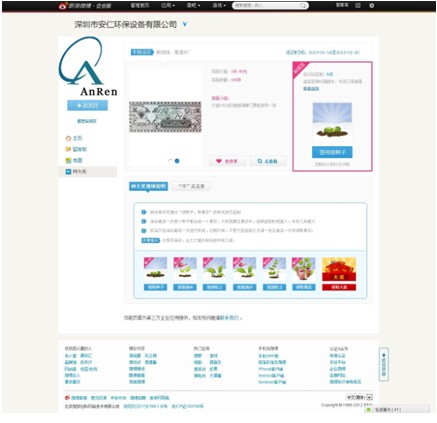Expand the applications dropdown in the top navigation
437x423 pixels.
click(x=168, y=6)
